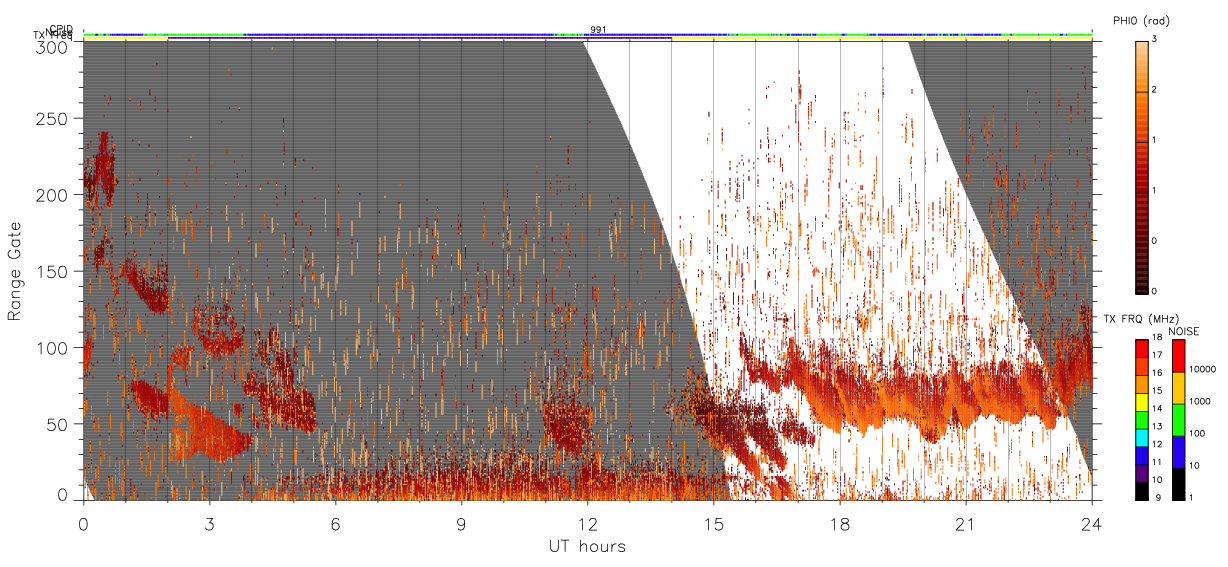Click Range Gate tick label 300
Image resolution: width=1228 pixels, height=567 pixels.
pos(53,46)
